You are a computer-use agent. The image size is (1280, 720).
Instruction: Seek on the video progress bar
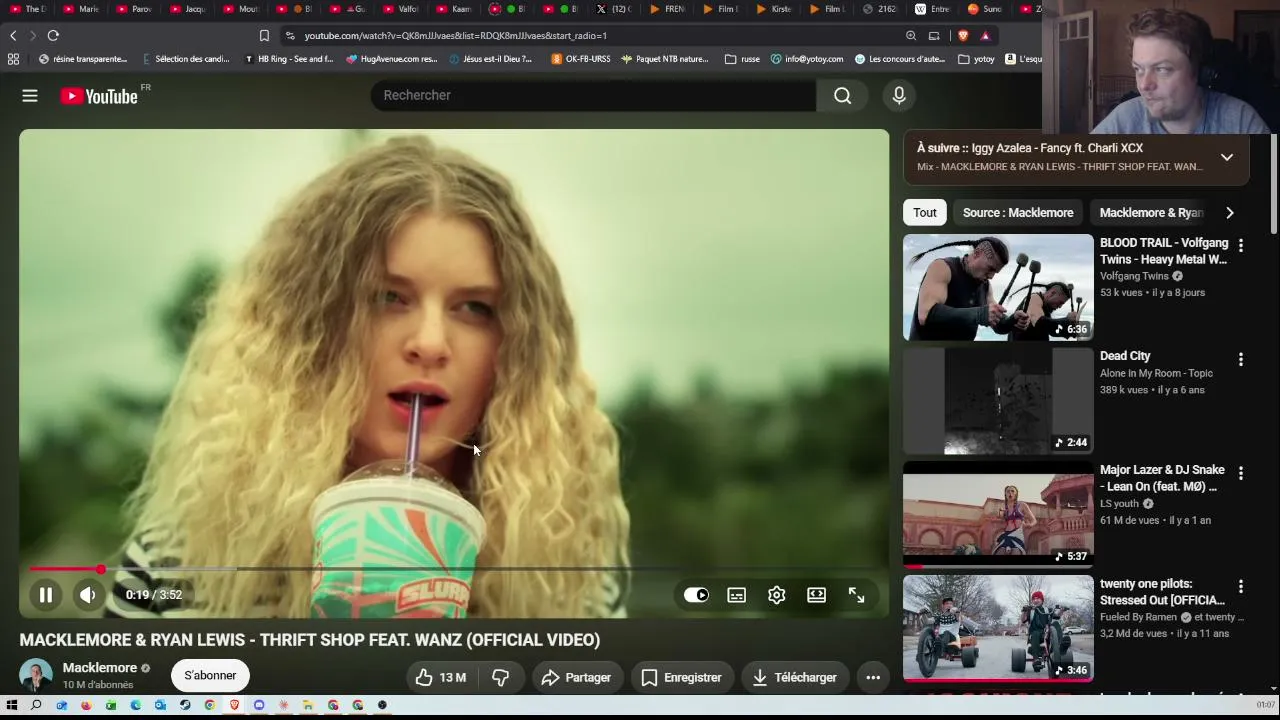(x=454, y=569)
